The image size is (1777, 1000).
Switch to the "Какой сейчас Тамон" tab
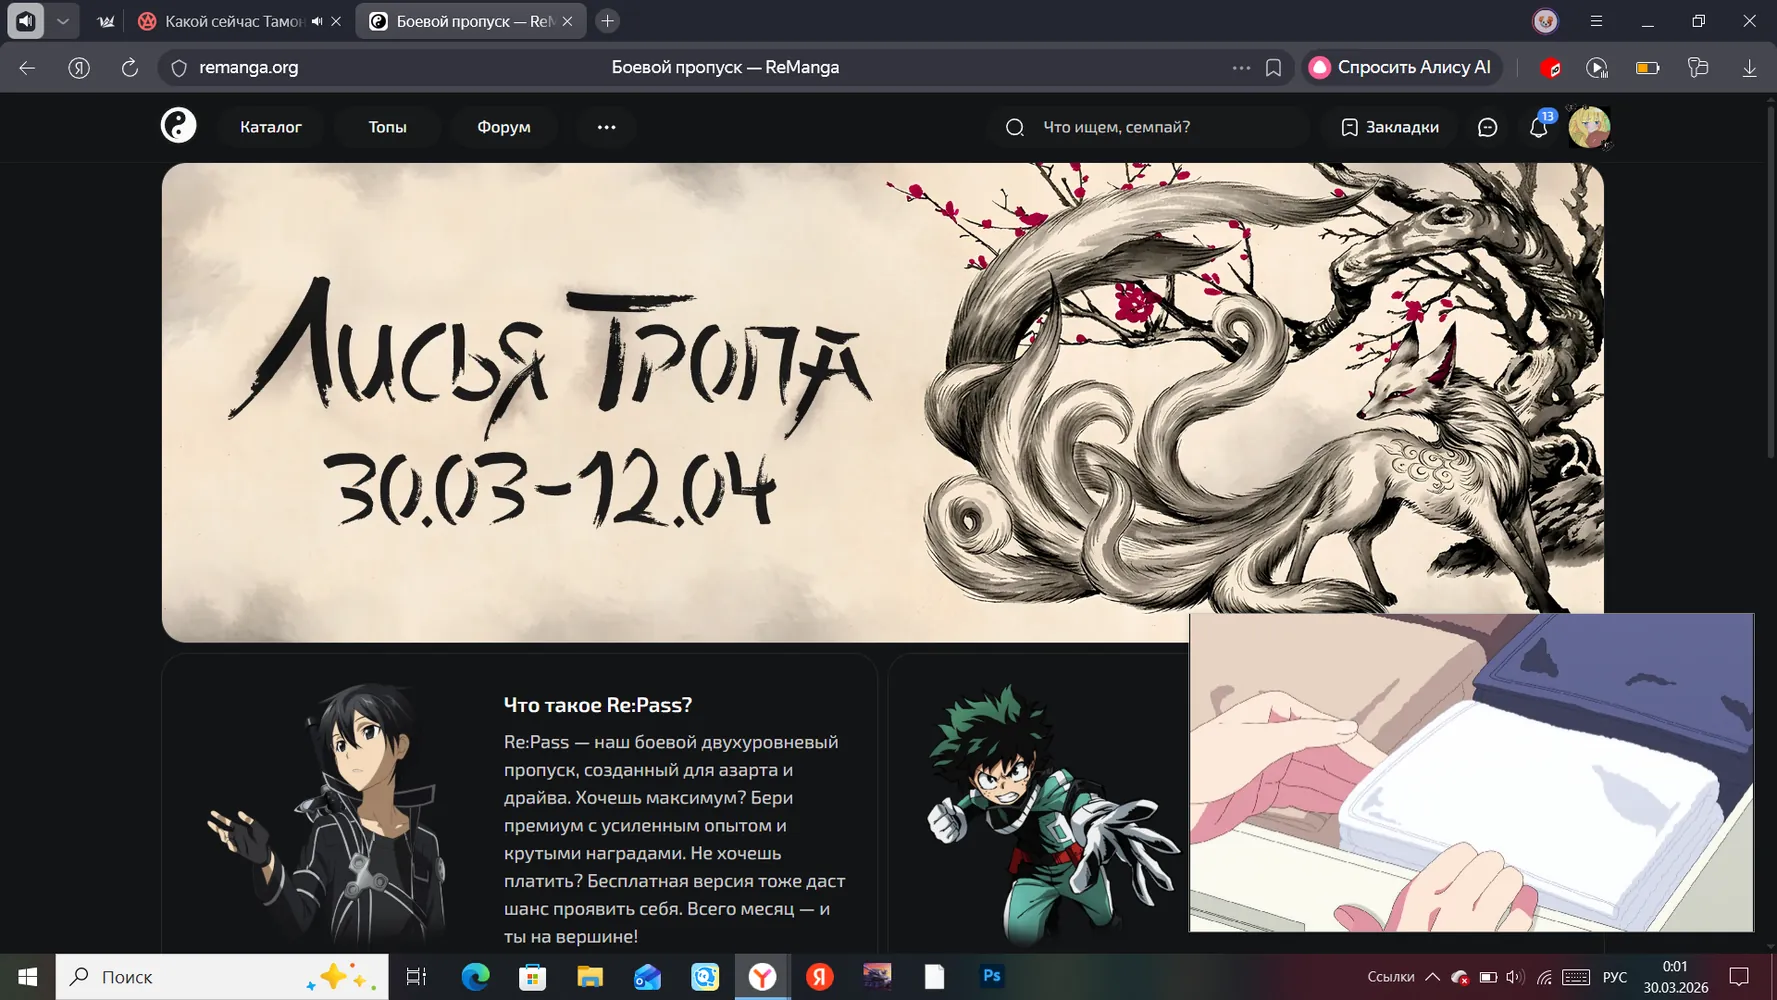(235, 21)
